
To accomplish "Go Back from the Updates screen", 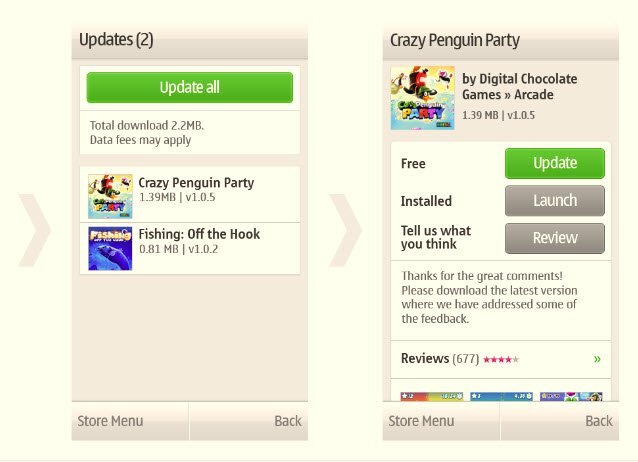I will 249,421.
